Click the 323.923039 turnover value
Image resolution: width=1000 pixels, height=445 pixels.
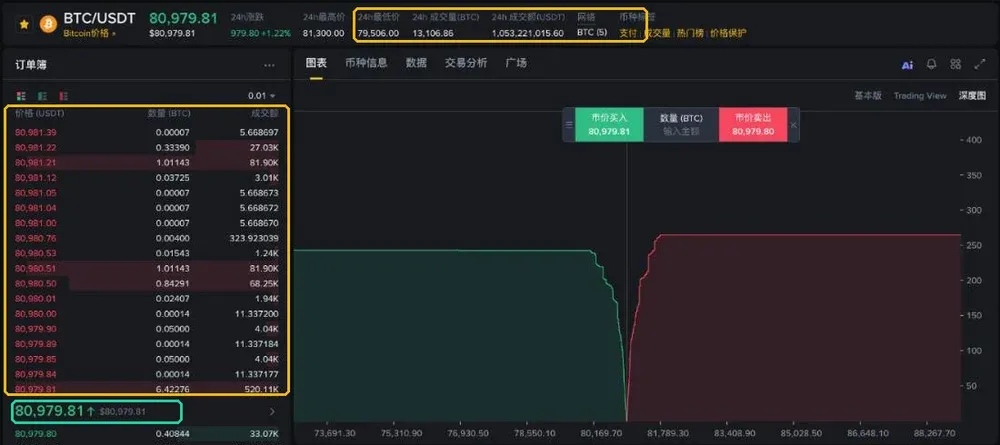[253, 238]
